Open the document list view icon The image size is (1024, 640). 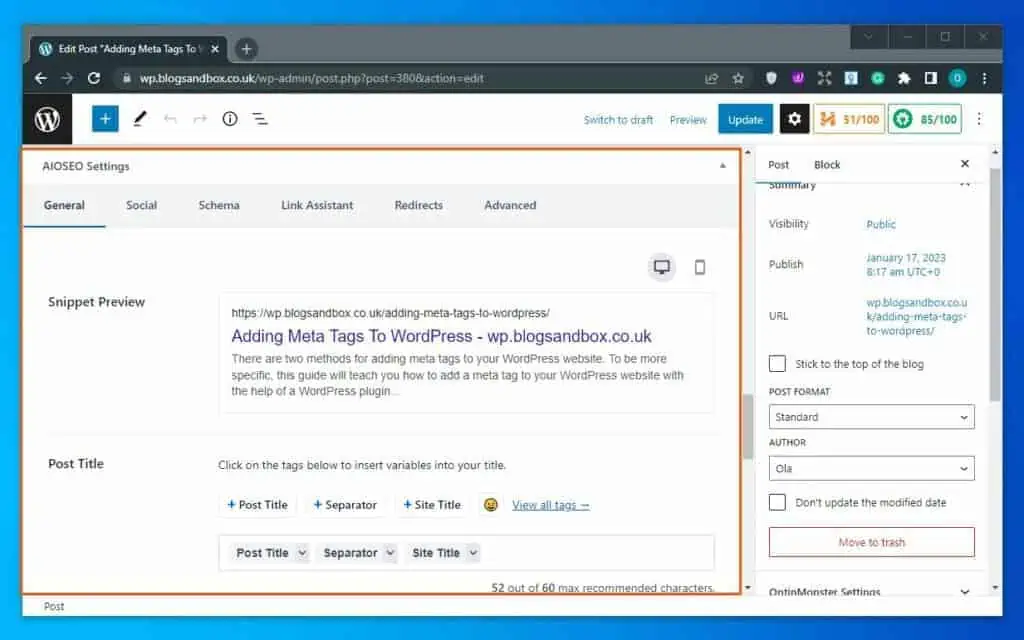tap(259, 118)
